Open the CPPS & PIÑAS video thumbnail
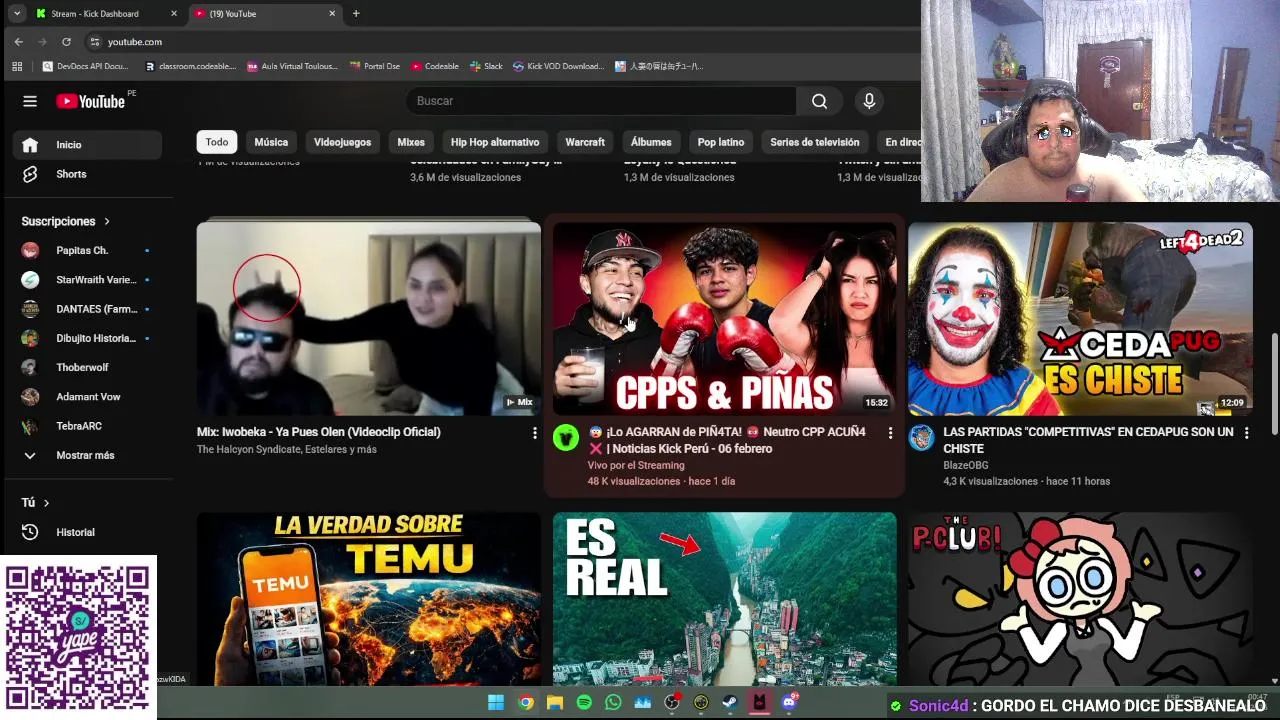 pyautogui.click(x=725, y=318)
